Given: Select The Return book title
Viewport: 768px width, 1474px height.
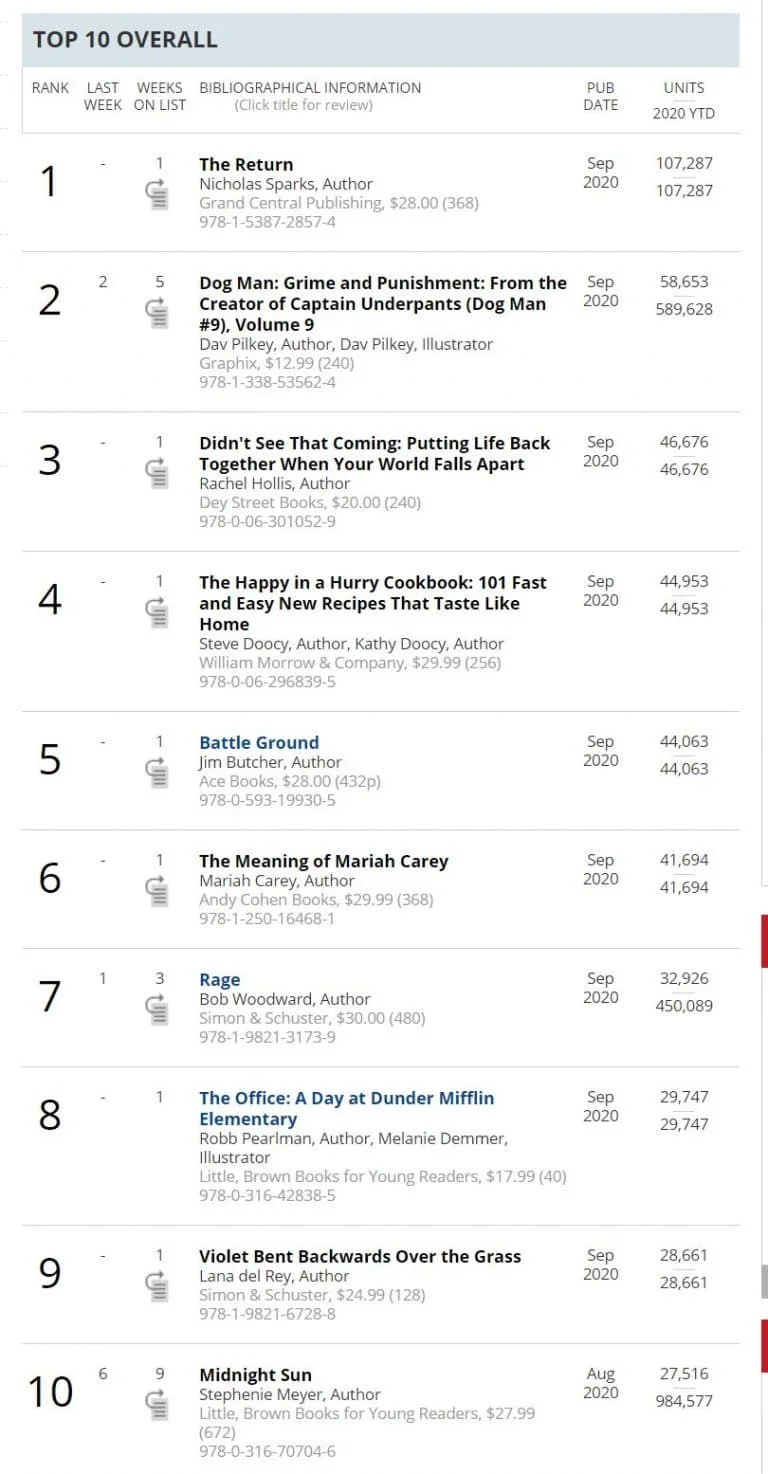Looking at the screenshot, I should click(x=246, y=165).
